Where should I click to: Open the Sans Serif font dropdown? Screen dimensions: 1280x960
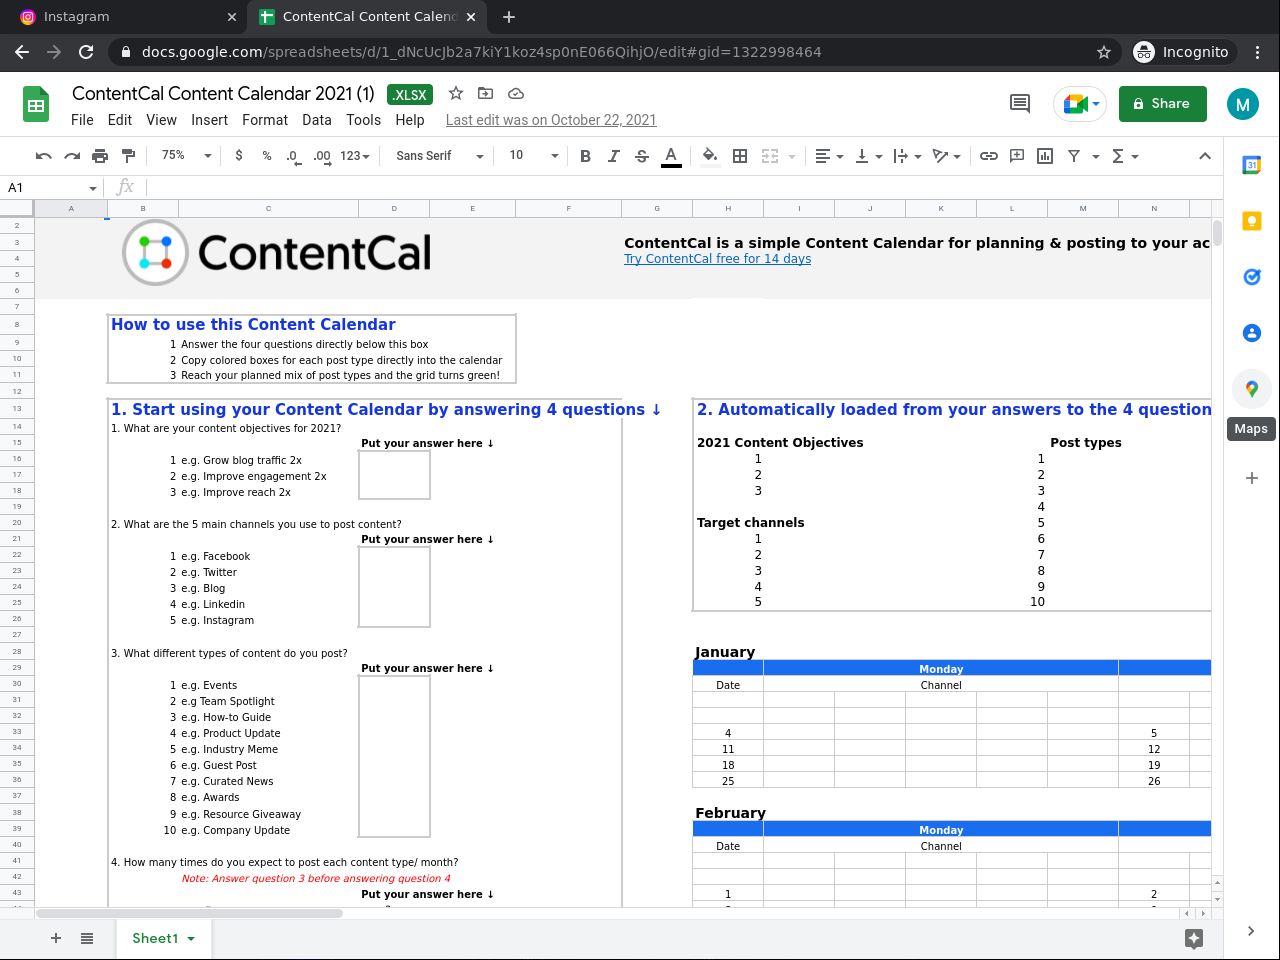click(x=439, y=156)
